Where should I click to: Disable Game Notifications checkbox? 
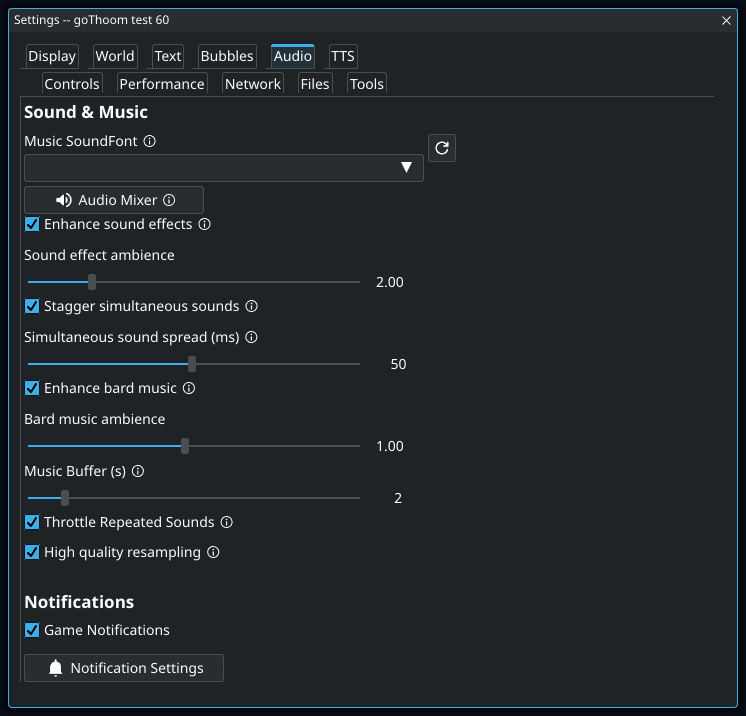pos(32,630)
